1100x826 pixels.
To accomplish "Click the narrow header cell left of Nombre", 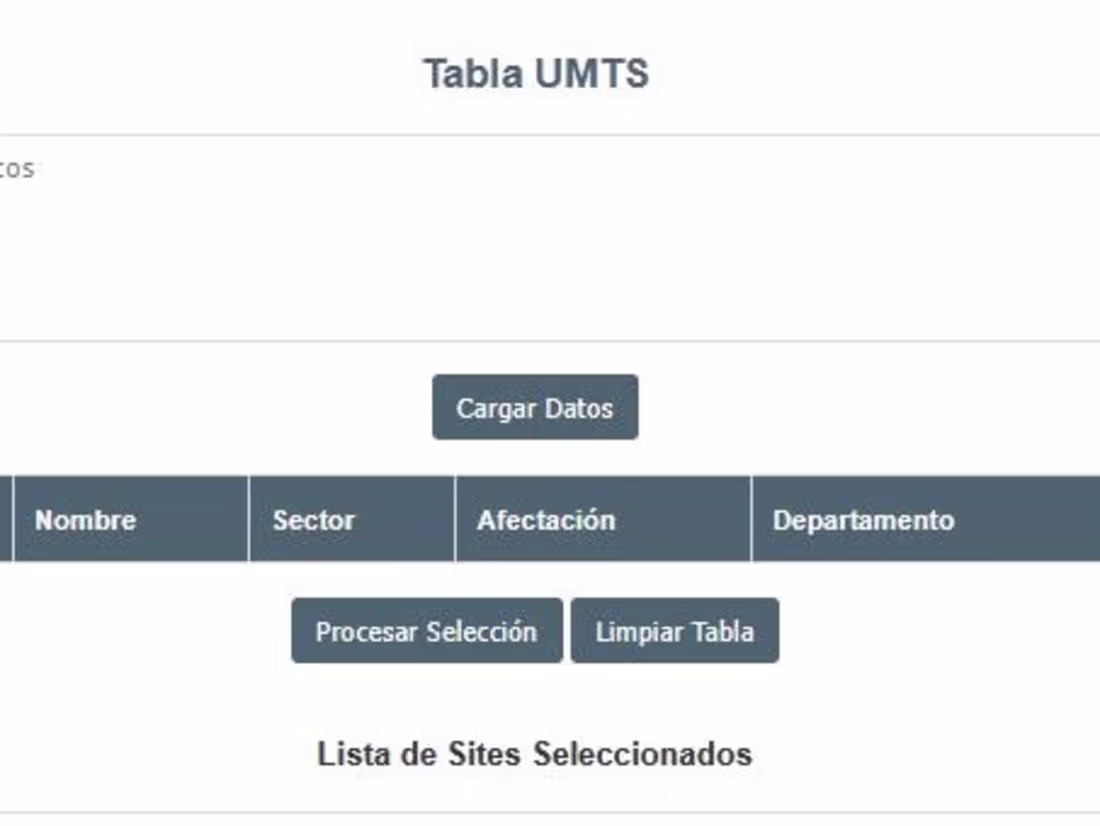I will tap(5, 520).
